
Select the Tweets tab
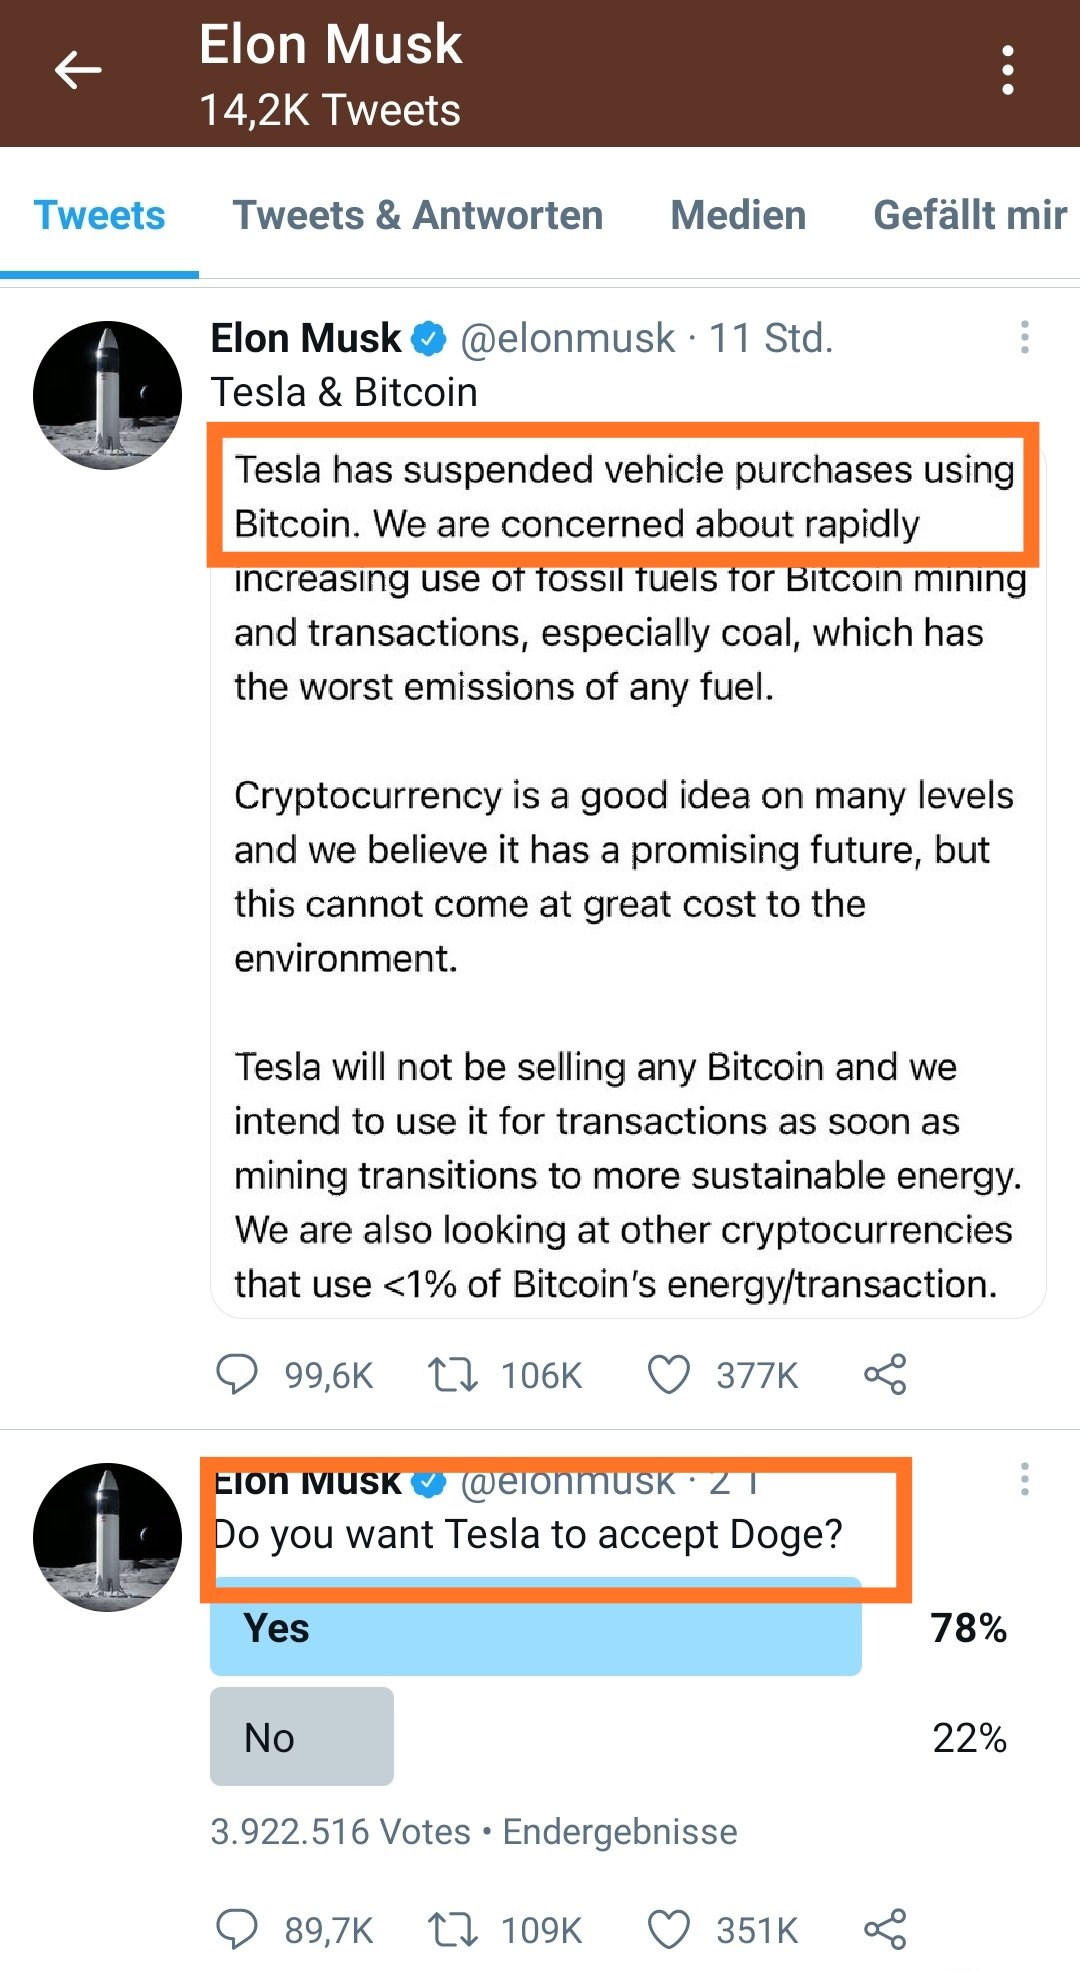(99, 216)
